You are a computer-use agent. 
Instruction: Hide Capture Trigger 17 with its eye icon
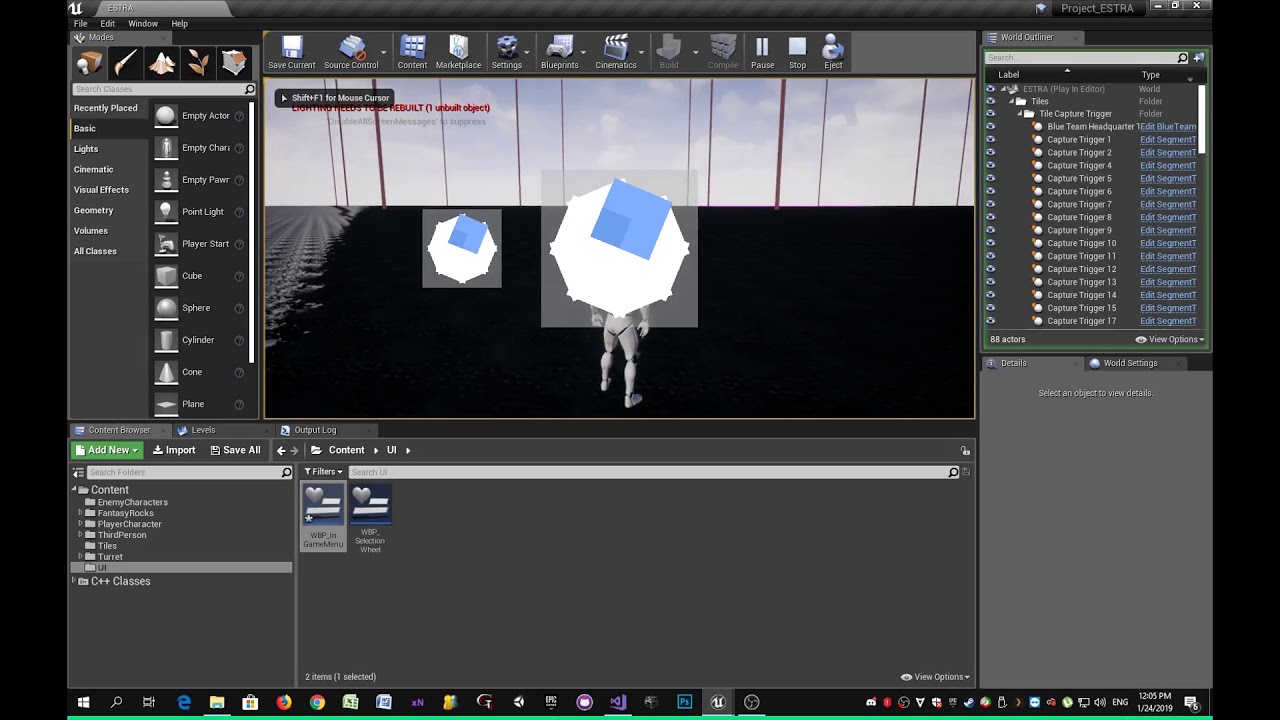tap(990, 322)
